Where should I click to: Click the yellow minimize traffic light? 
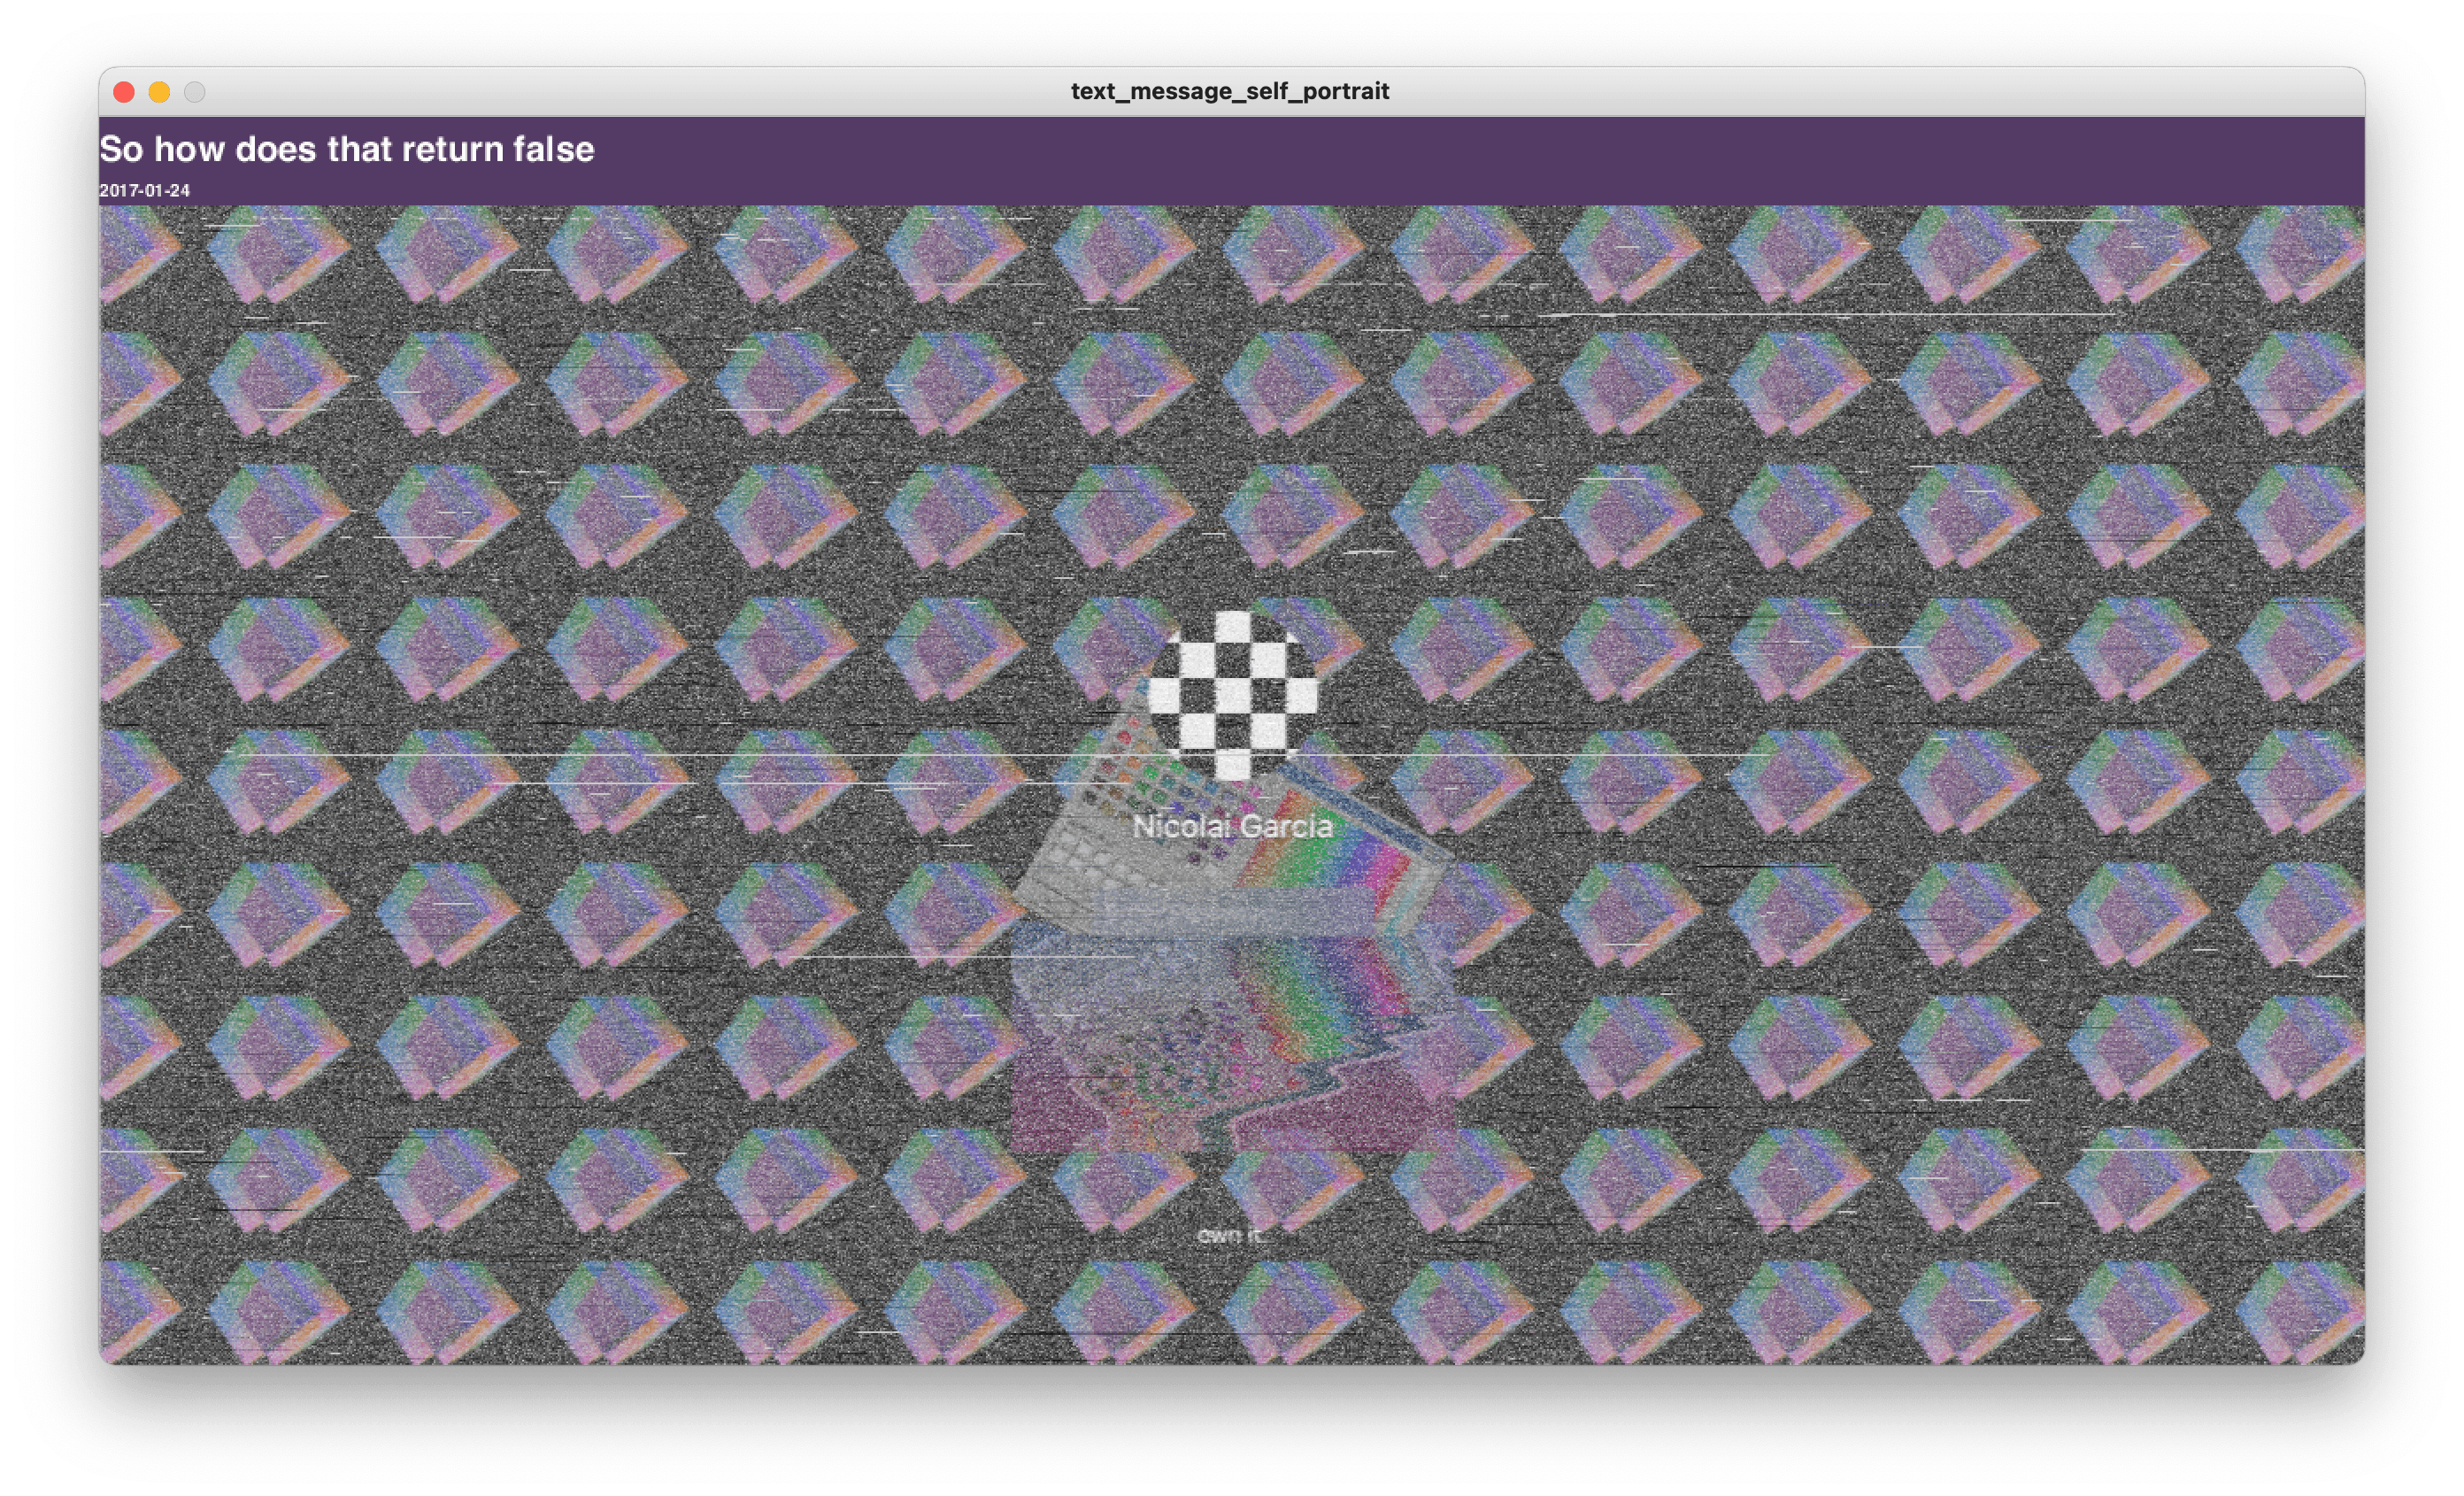coord(158,91)
